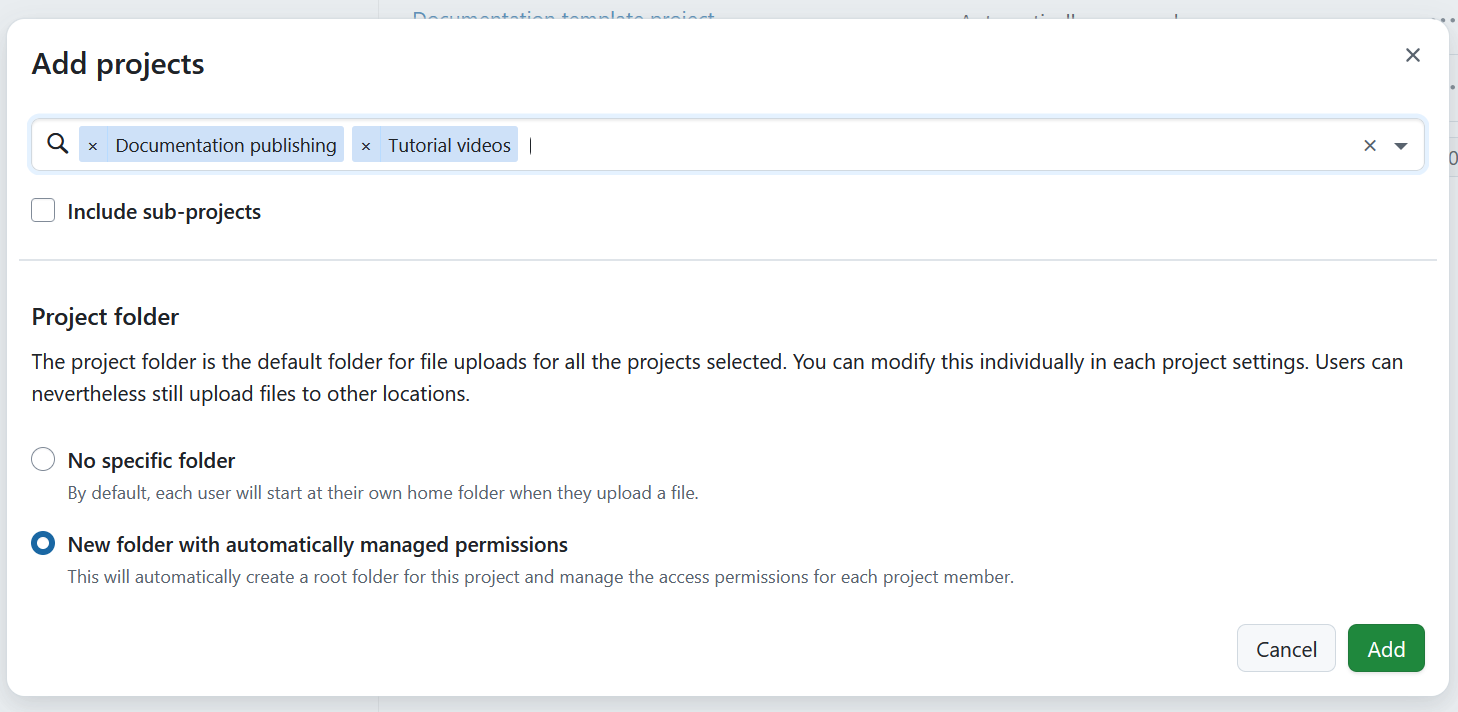Open the project selection dropdown arrow
This screenshot has width=1458, height=712.
(x=1401, y=145)
